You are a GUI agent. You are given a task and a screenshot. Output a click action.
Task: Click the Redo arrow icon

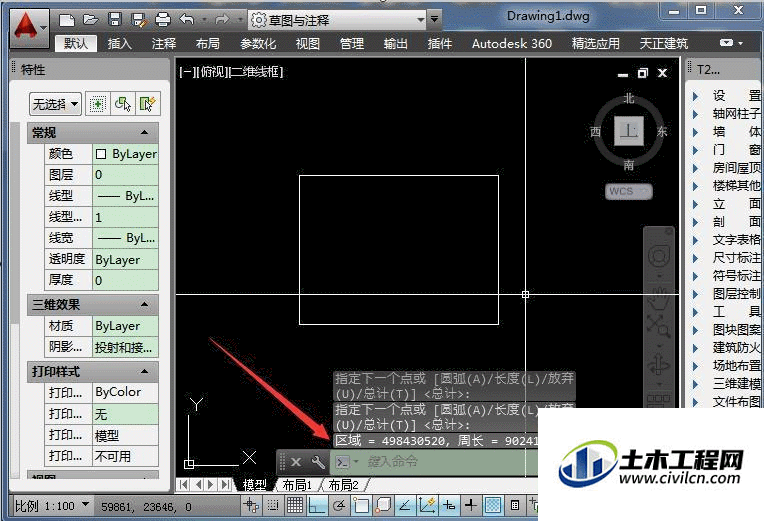click(x=222, y=19)
